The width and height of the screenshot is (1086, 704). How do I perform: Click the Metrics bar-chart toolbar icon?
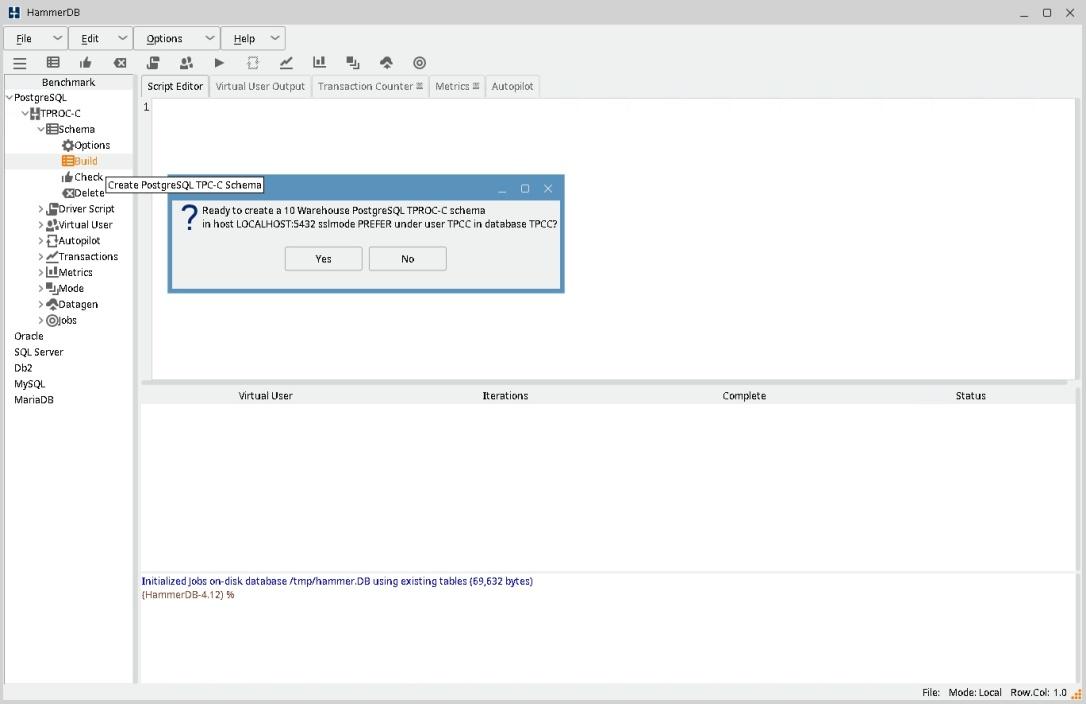(x=320, y=62)
